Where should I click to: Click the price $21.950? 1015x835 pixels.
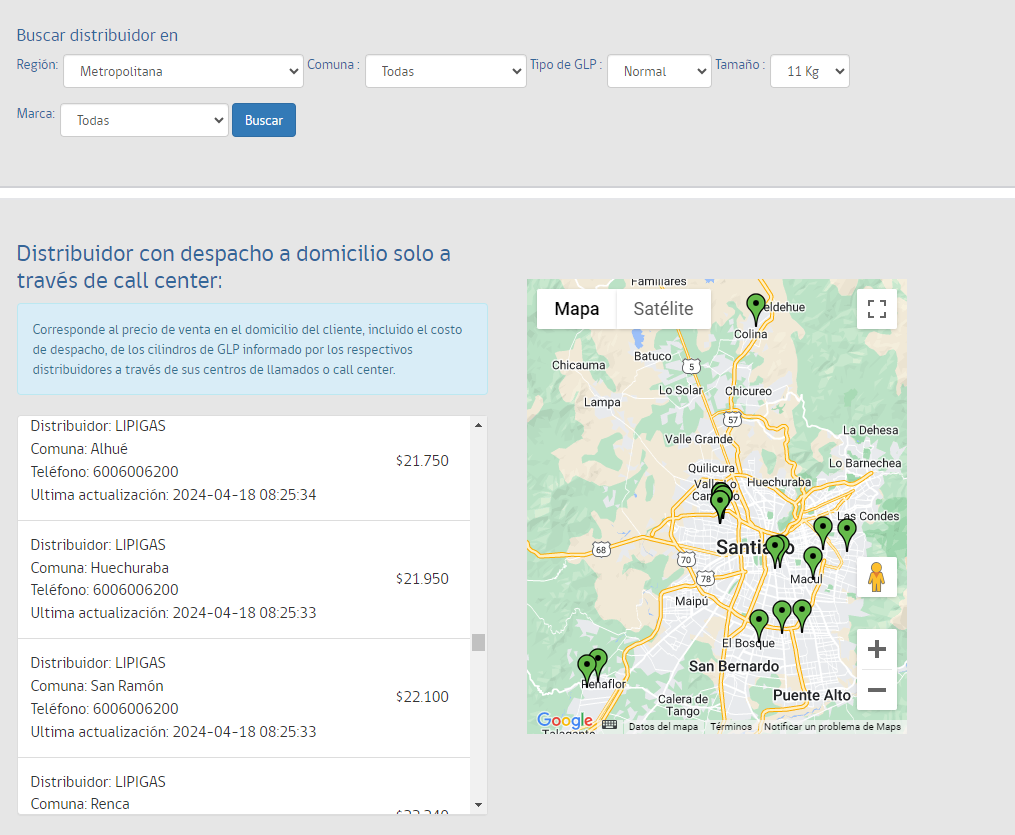click(422, 579)
